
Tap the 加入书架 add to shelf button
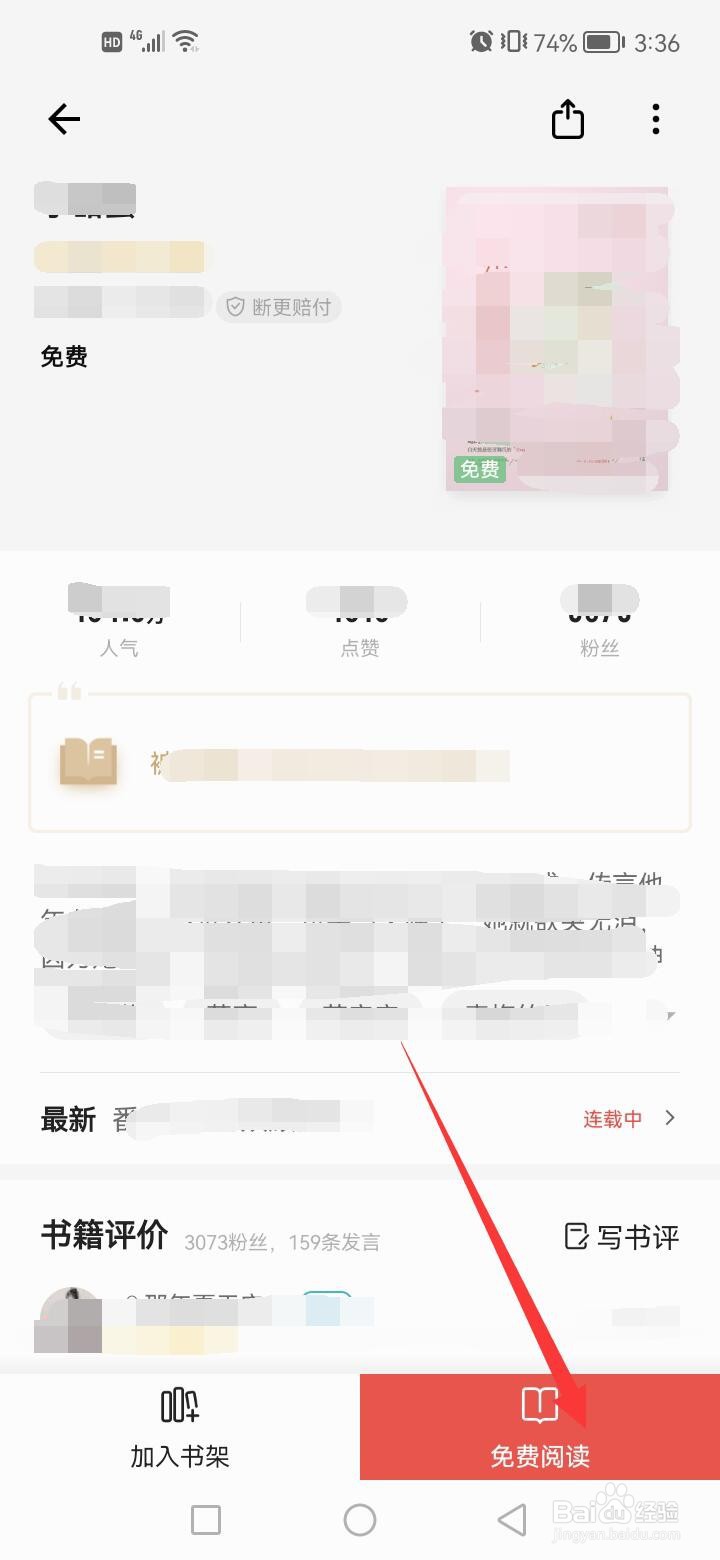click(x=180, y=1427)
